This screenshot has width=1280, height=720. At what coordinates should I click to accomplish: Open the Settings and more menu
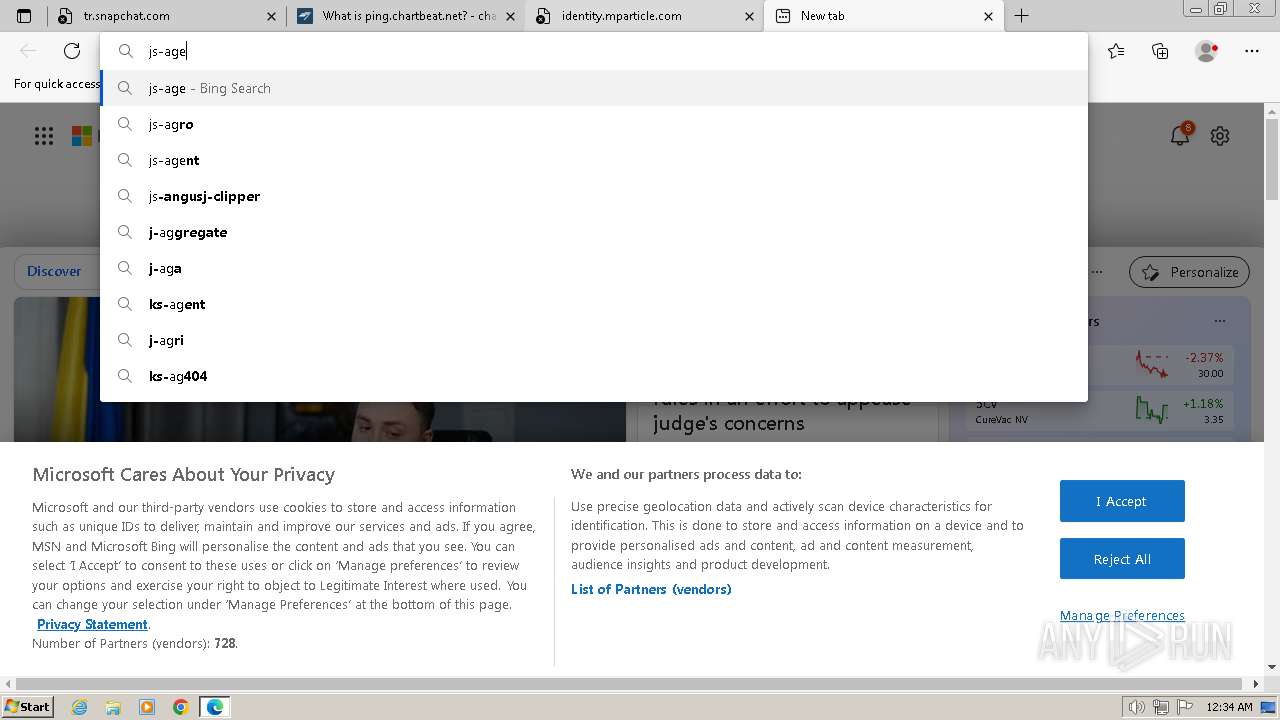(x=1252, y=51)
